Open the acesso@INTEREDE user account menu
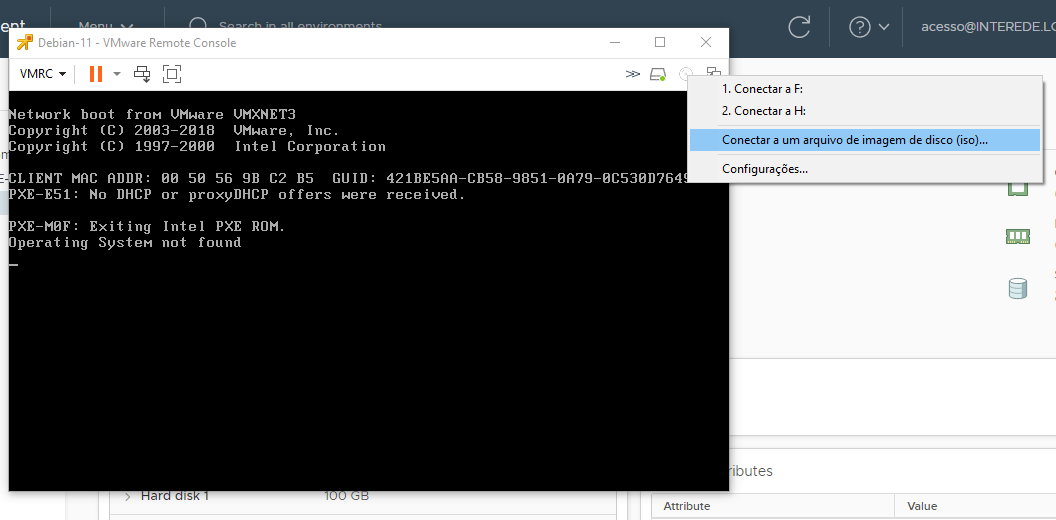The image size is (1056, 520). pos(987,27)
